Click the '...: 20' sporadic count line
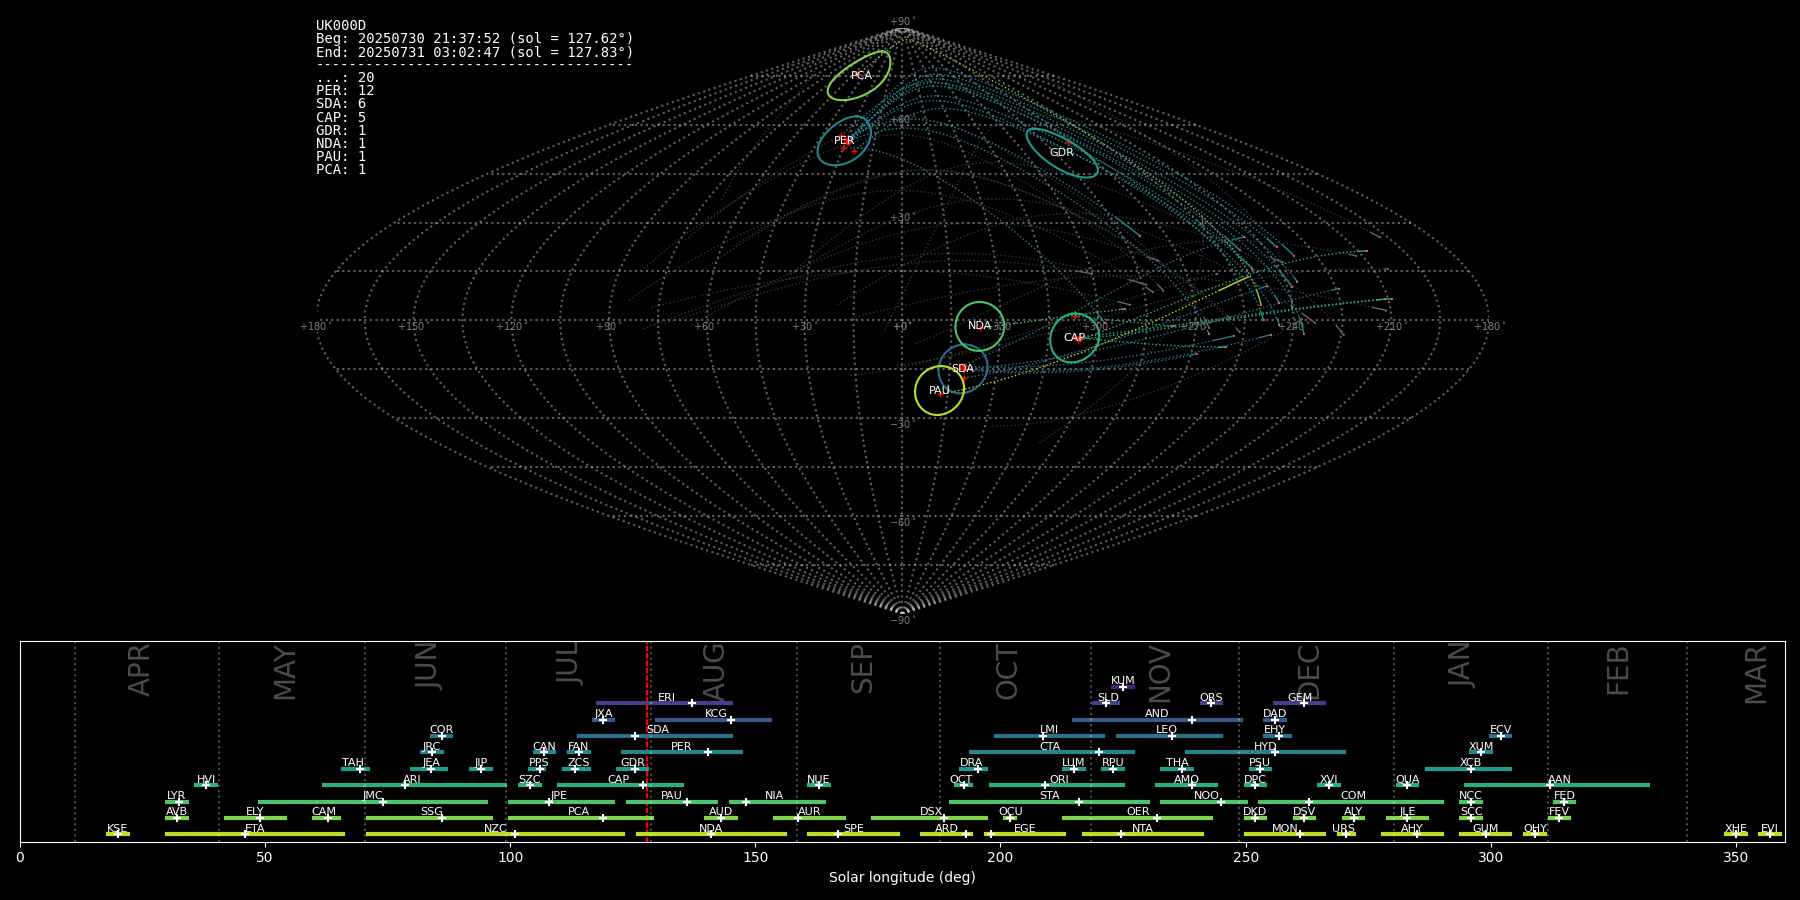Screen dimensions: 1800x900 pyautogui.click(x=345, y=78)
